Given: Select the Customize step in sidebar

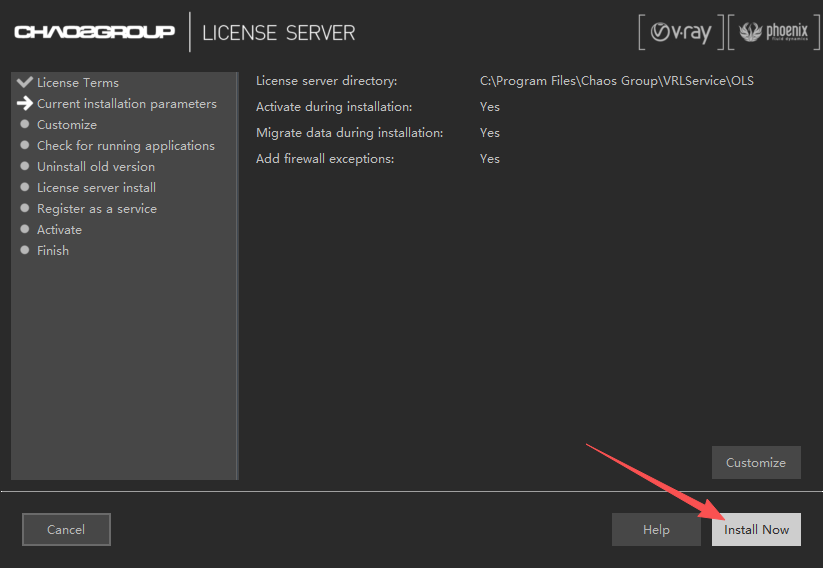Looking at the screenshot, I should click(x=67, y=124).
